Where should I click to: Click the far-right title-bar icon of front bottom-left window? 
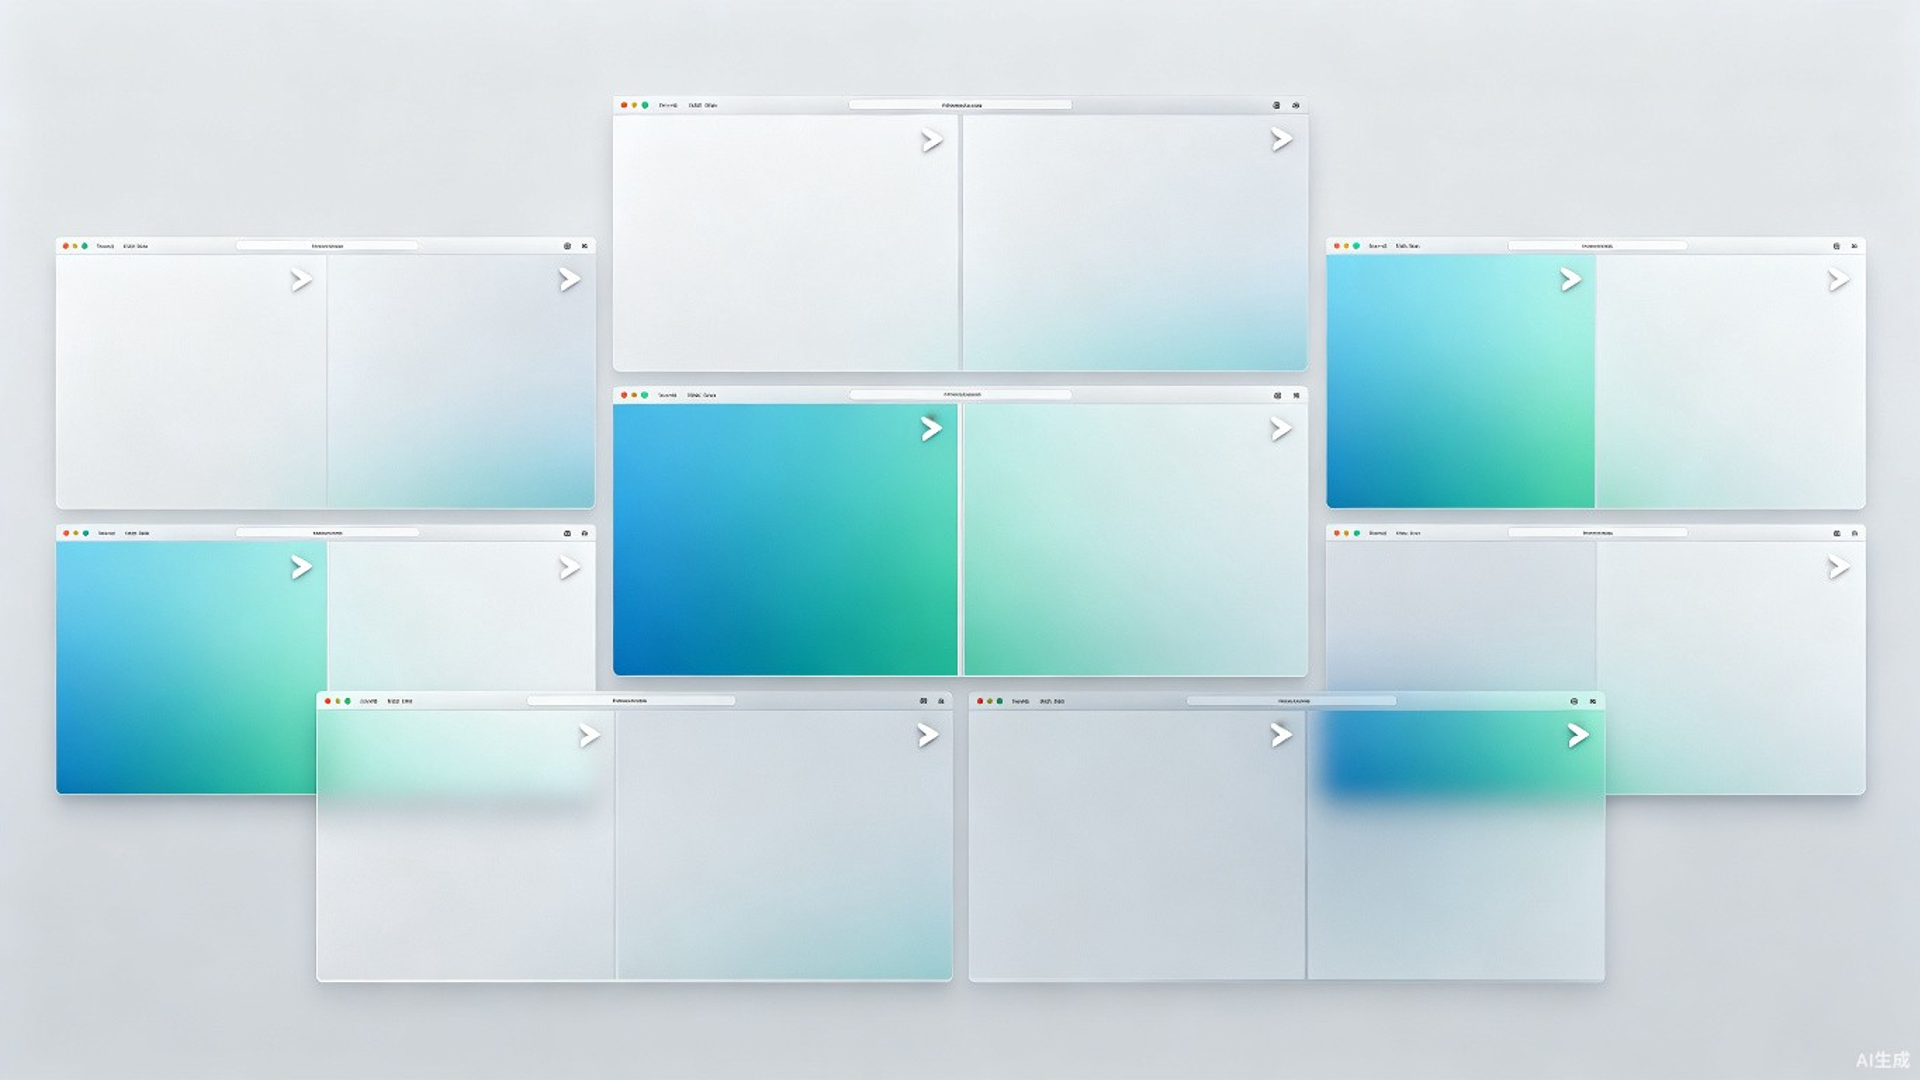pyautogui.click(x=941, y=701)
